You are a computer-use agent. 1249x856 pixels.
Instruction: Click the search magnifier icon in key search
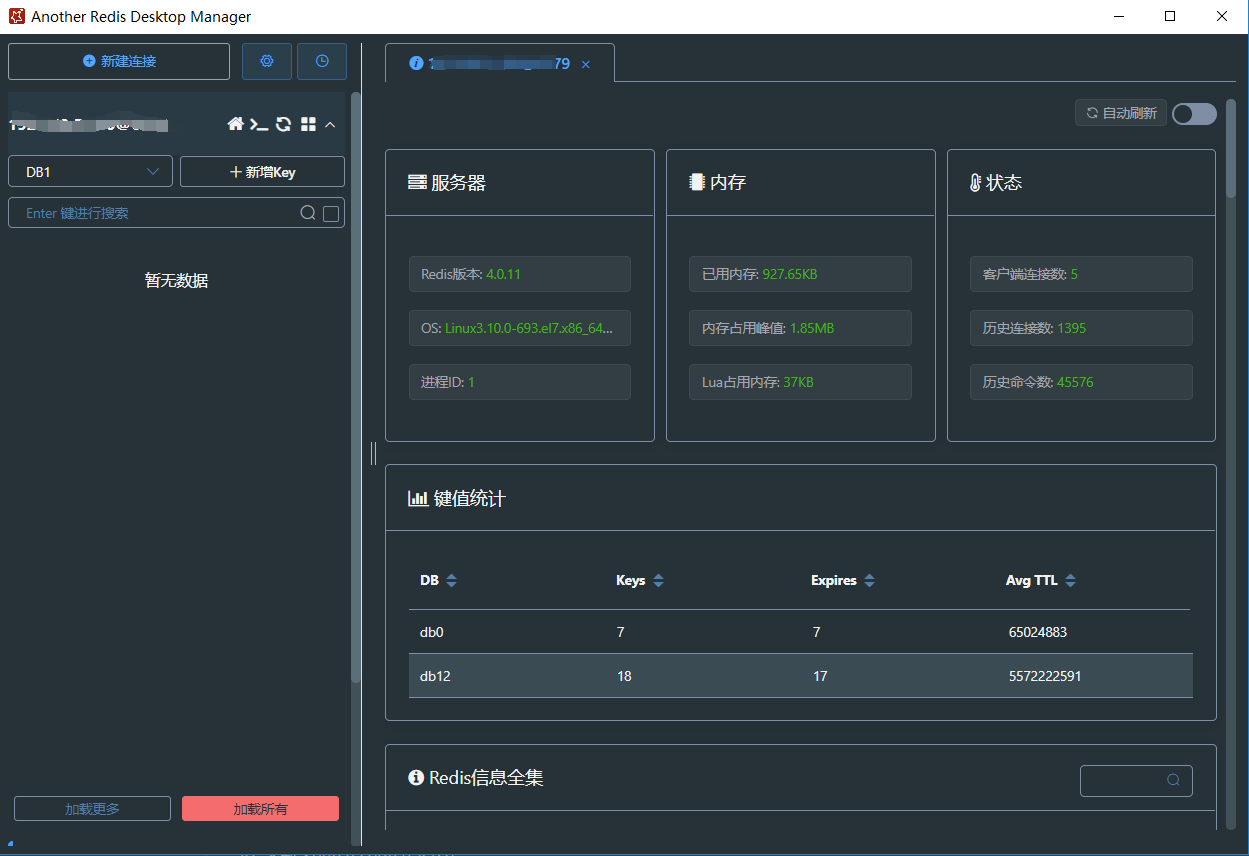point(308,213)
